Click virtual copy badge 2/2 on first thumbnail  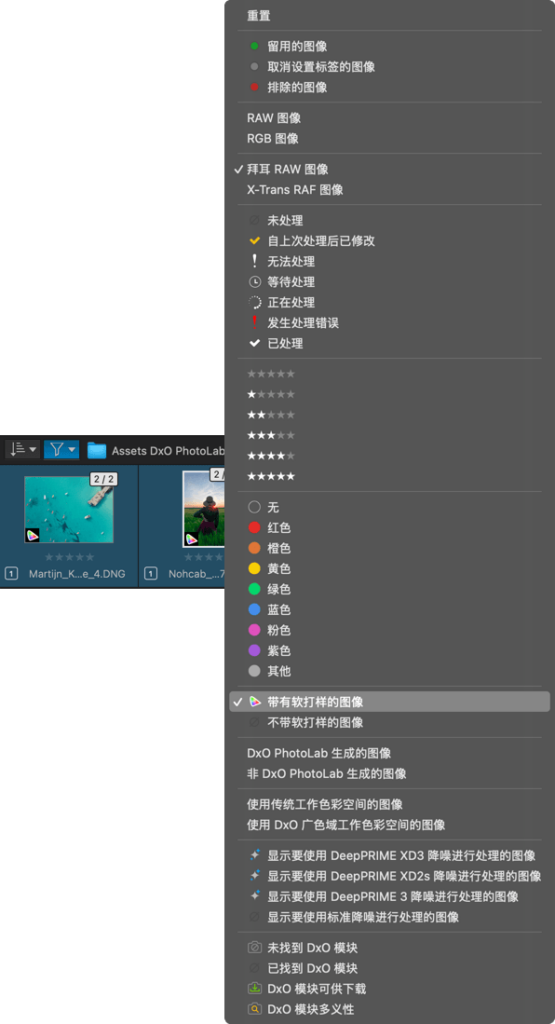(x=103, y=479)
